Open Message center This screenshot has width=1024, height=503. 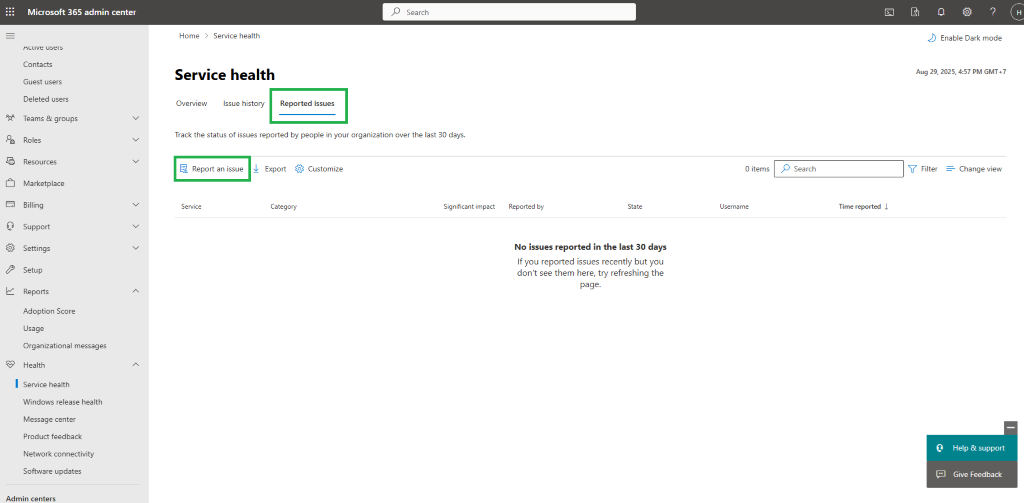tap(50, 419)
